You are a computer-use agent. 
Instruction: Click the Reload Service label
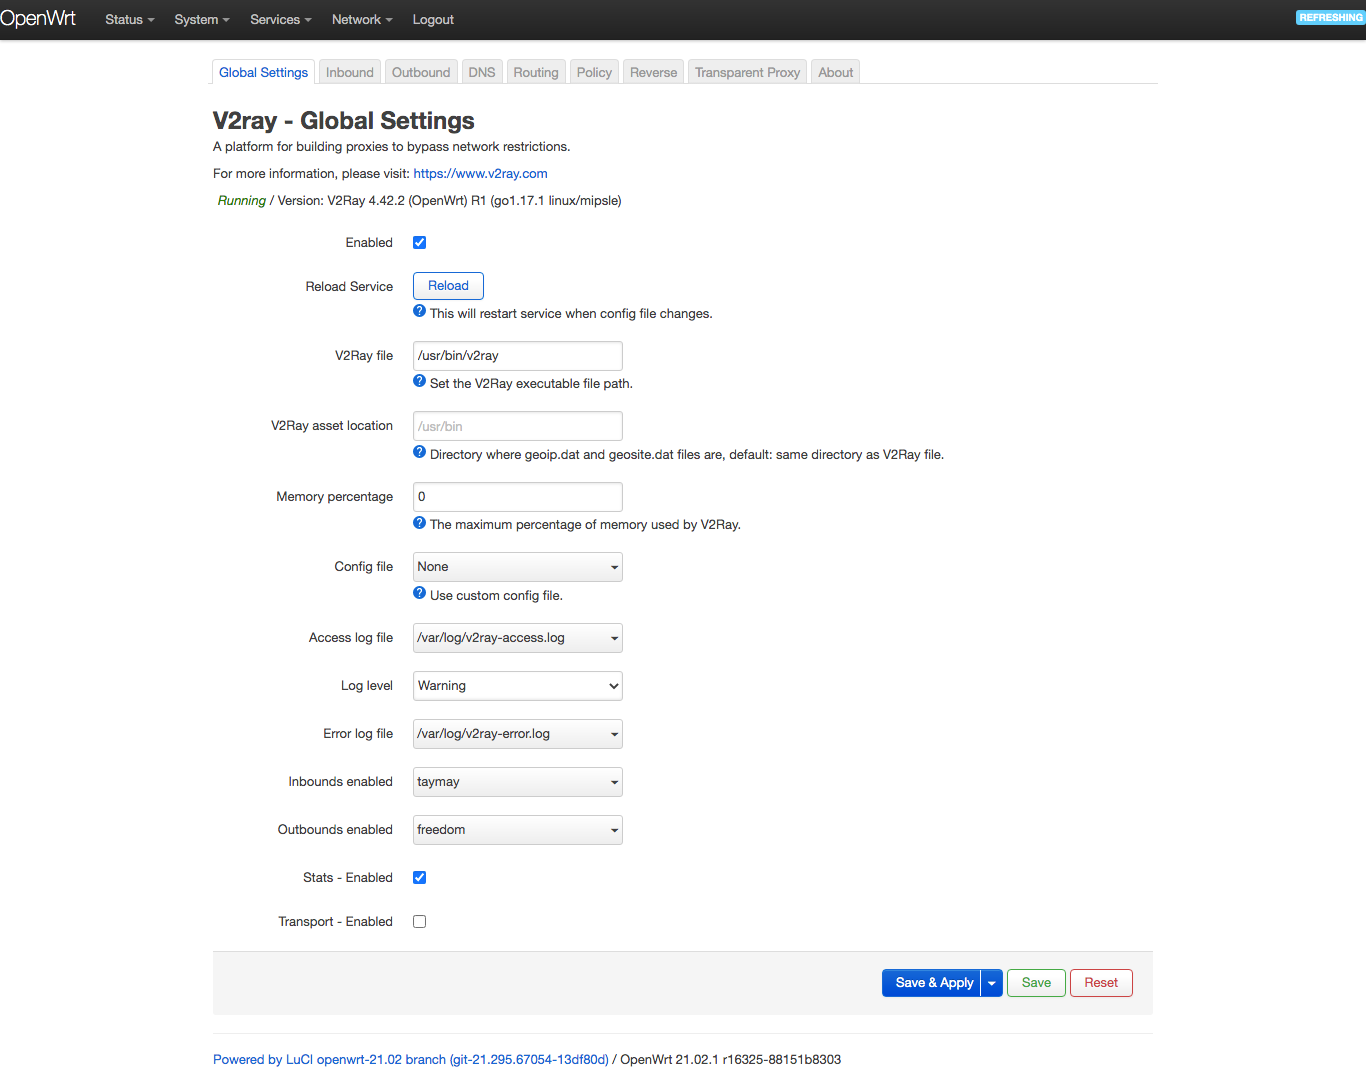pos(349,287)
